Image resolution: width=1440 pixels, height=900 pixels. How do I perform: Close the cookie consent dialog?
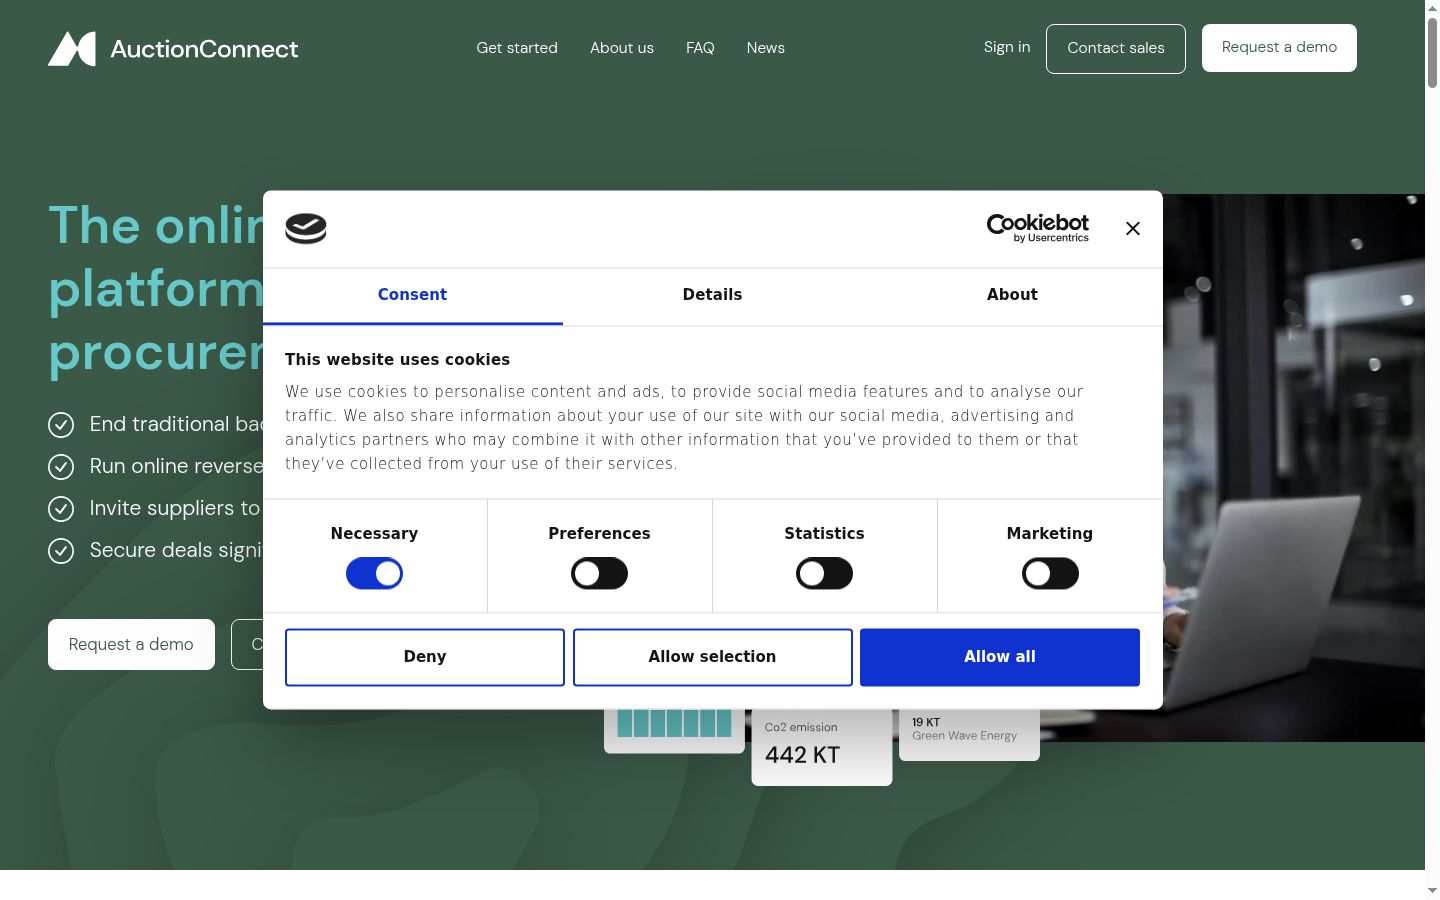click(1133, 229)
